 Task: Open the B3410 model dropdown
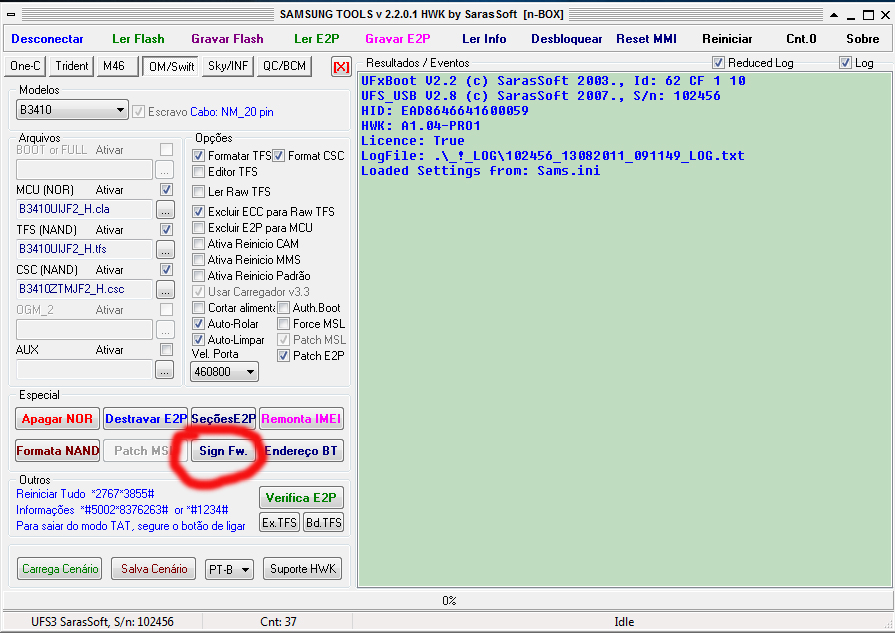[x=72, y=110]
